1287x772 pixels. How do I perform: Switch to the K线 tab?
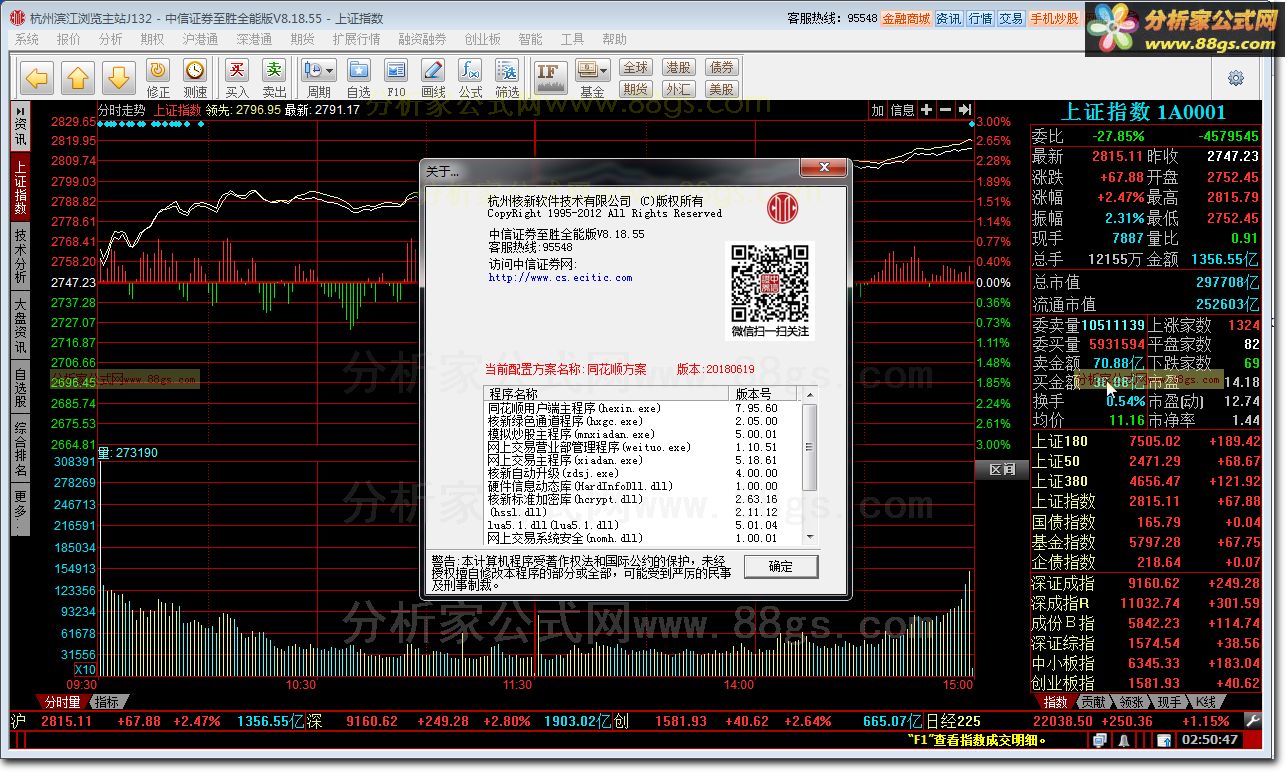1206,702
